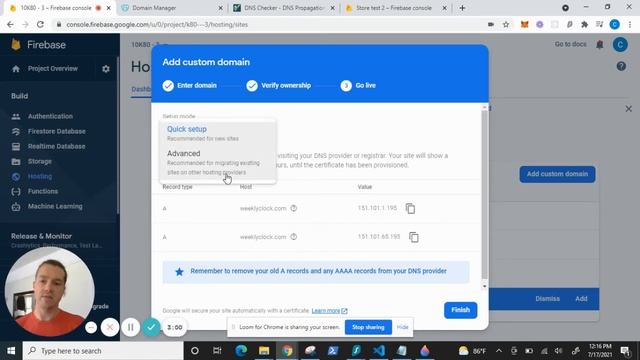
Task: Open Hosting in the sidebar
Action: (40, 176)
